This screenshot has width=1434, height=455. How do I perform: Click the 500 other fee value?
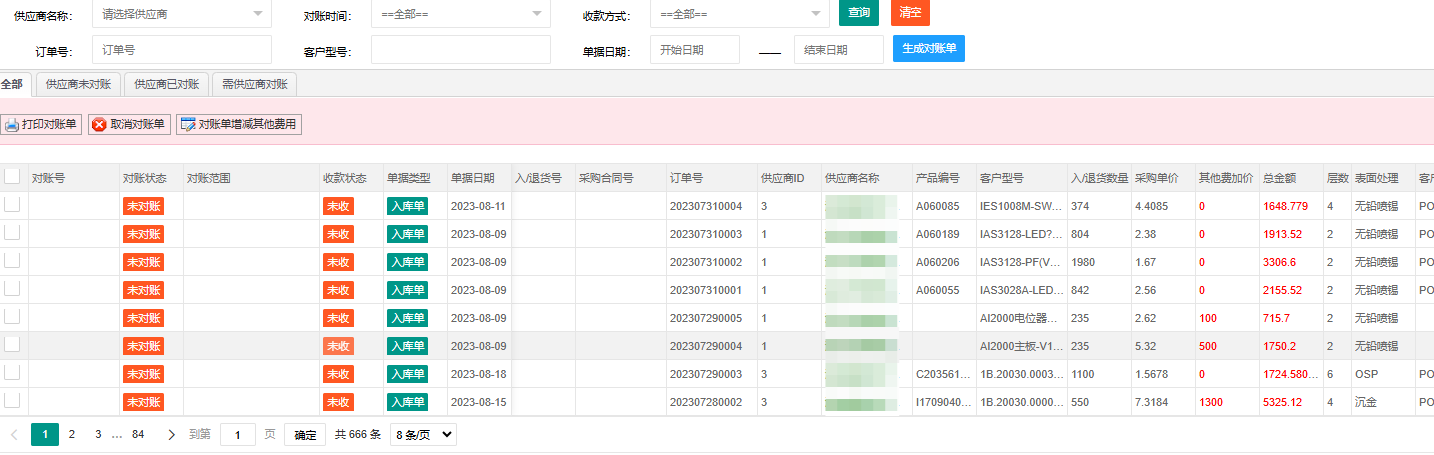(x=1208, y=346)
